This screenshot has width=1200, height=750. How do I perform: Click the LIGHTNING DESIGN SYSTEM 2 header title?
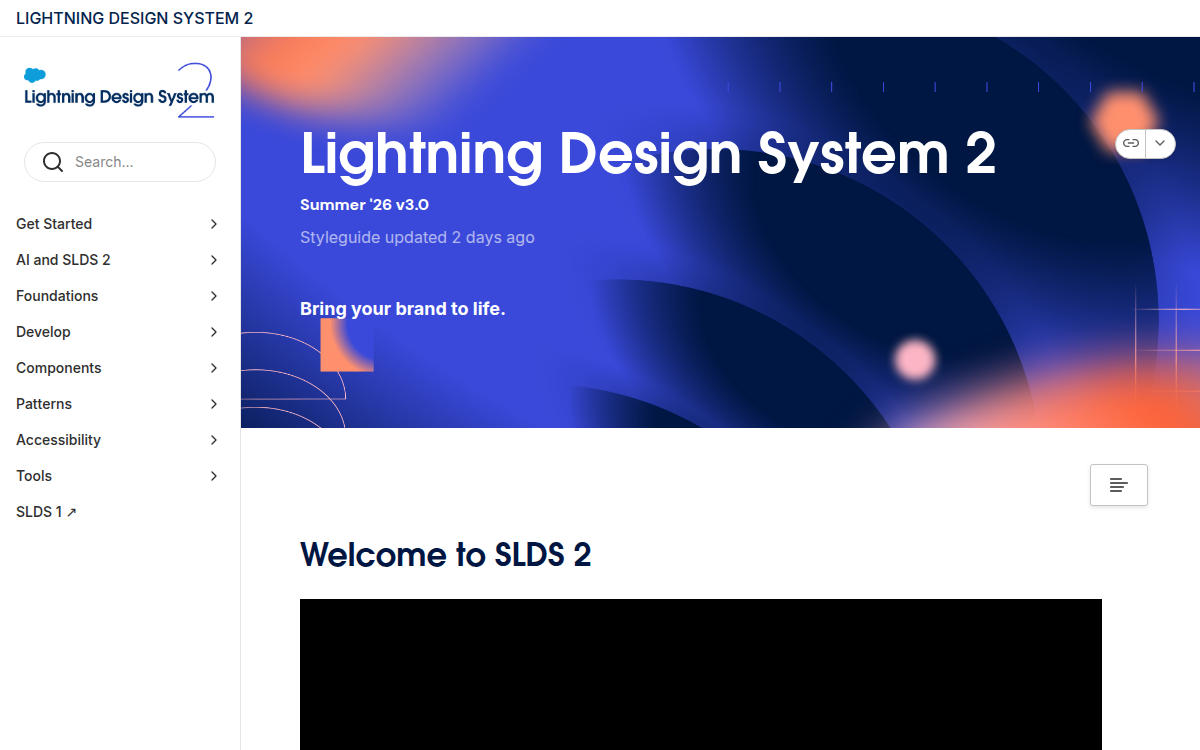pyautogui.click(x=134, y=18)
